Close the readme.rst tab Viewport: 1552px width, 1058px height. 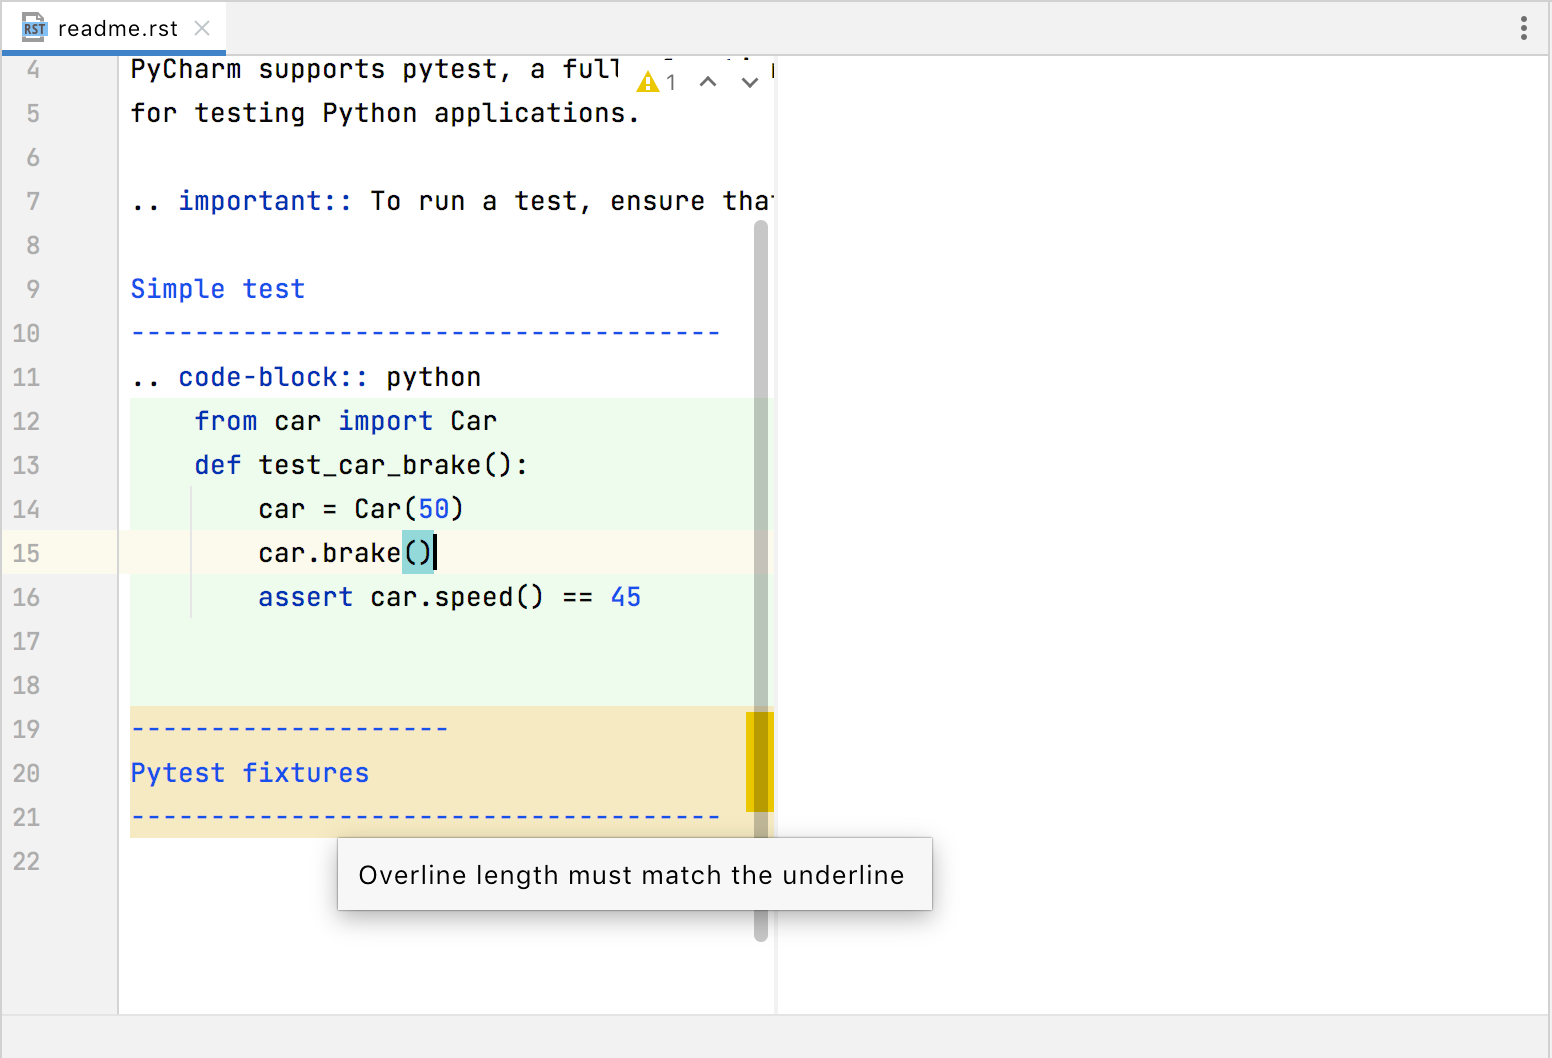coord(201,28)
